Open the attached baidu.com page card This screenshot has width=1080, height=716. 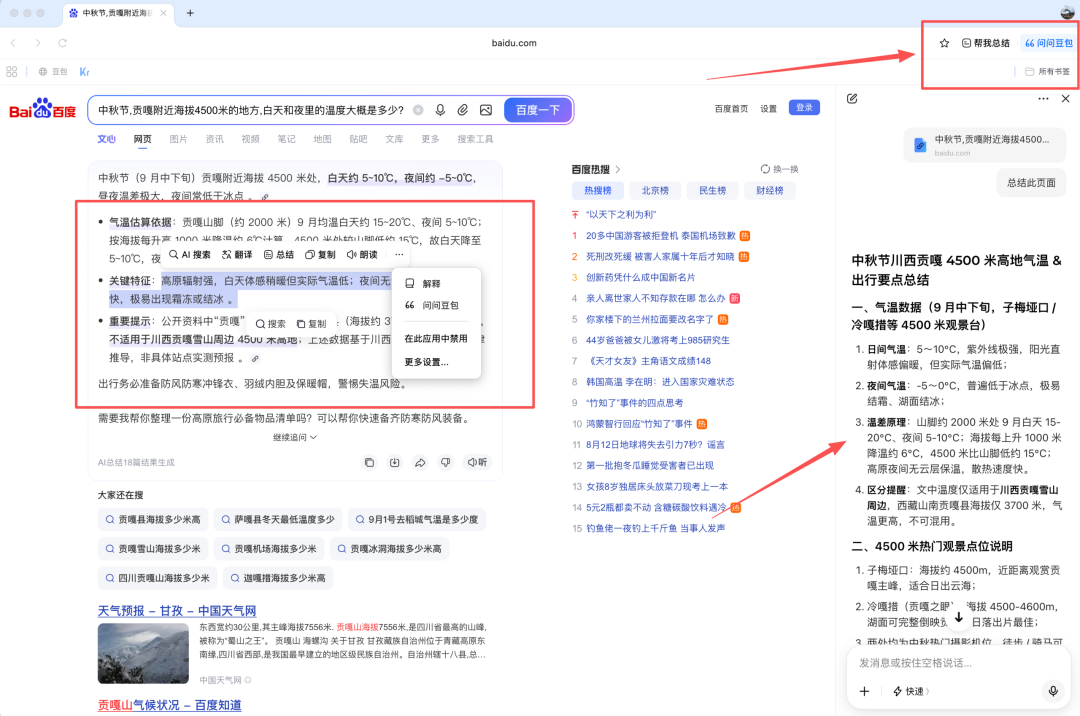[984, 145]
